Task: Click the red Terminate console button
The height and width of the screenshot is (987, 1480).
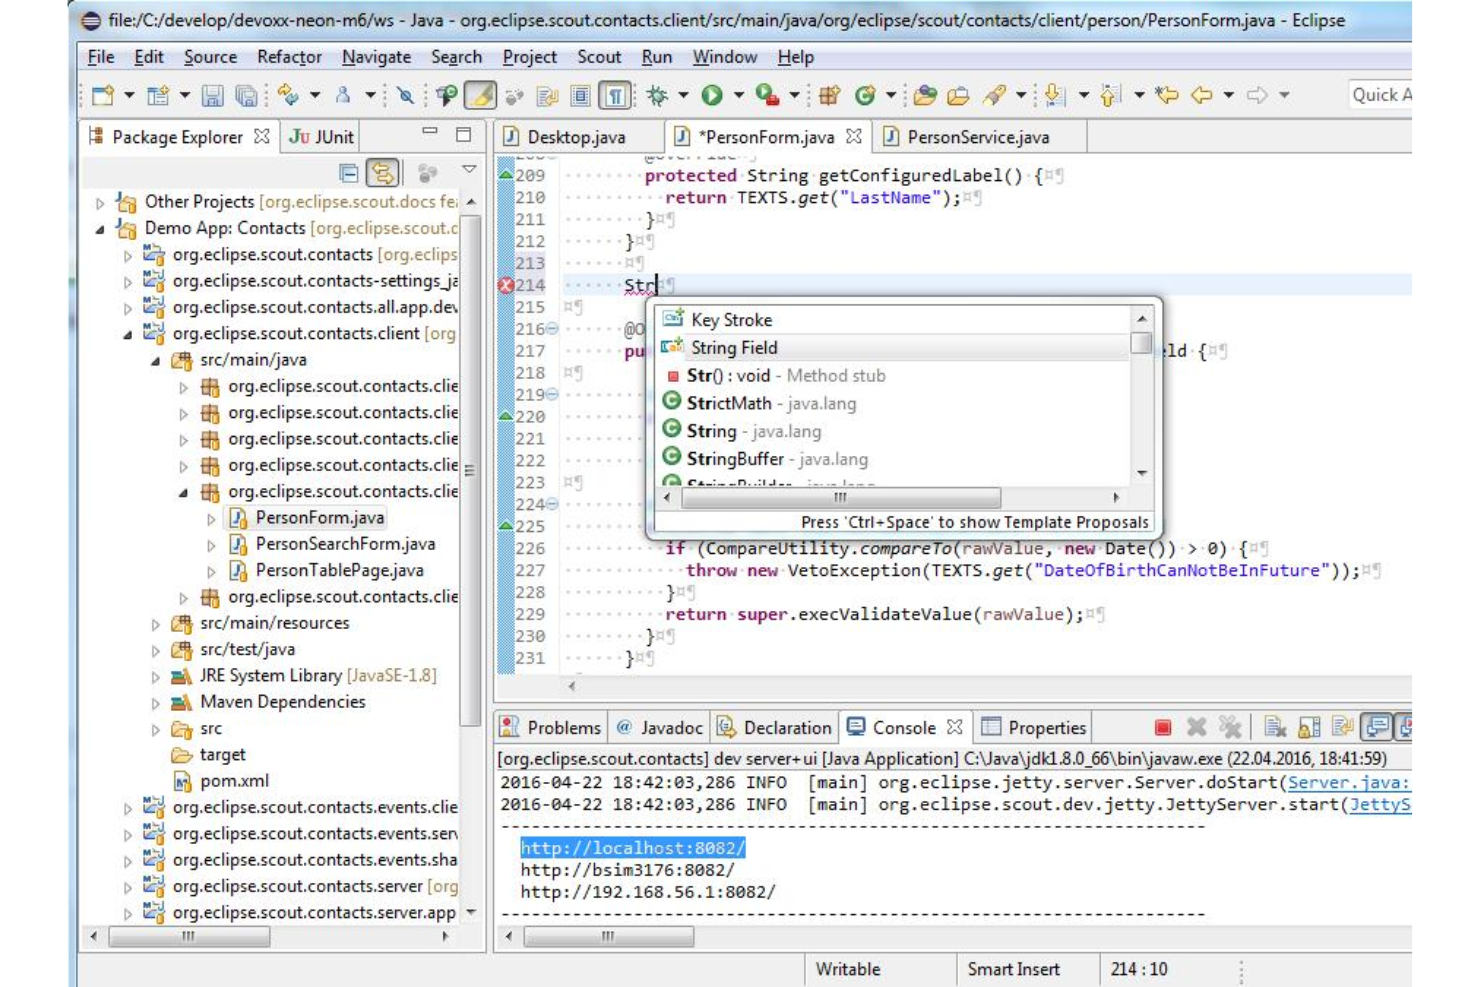Action: (1162, 728)
